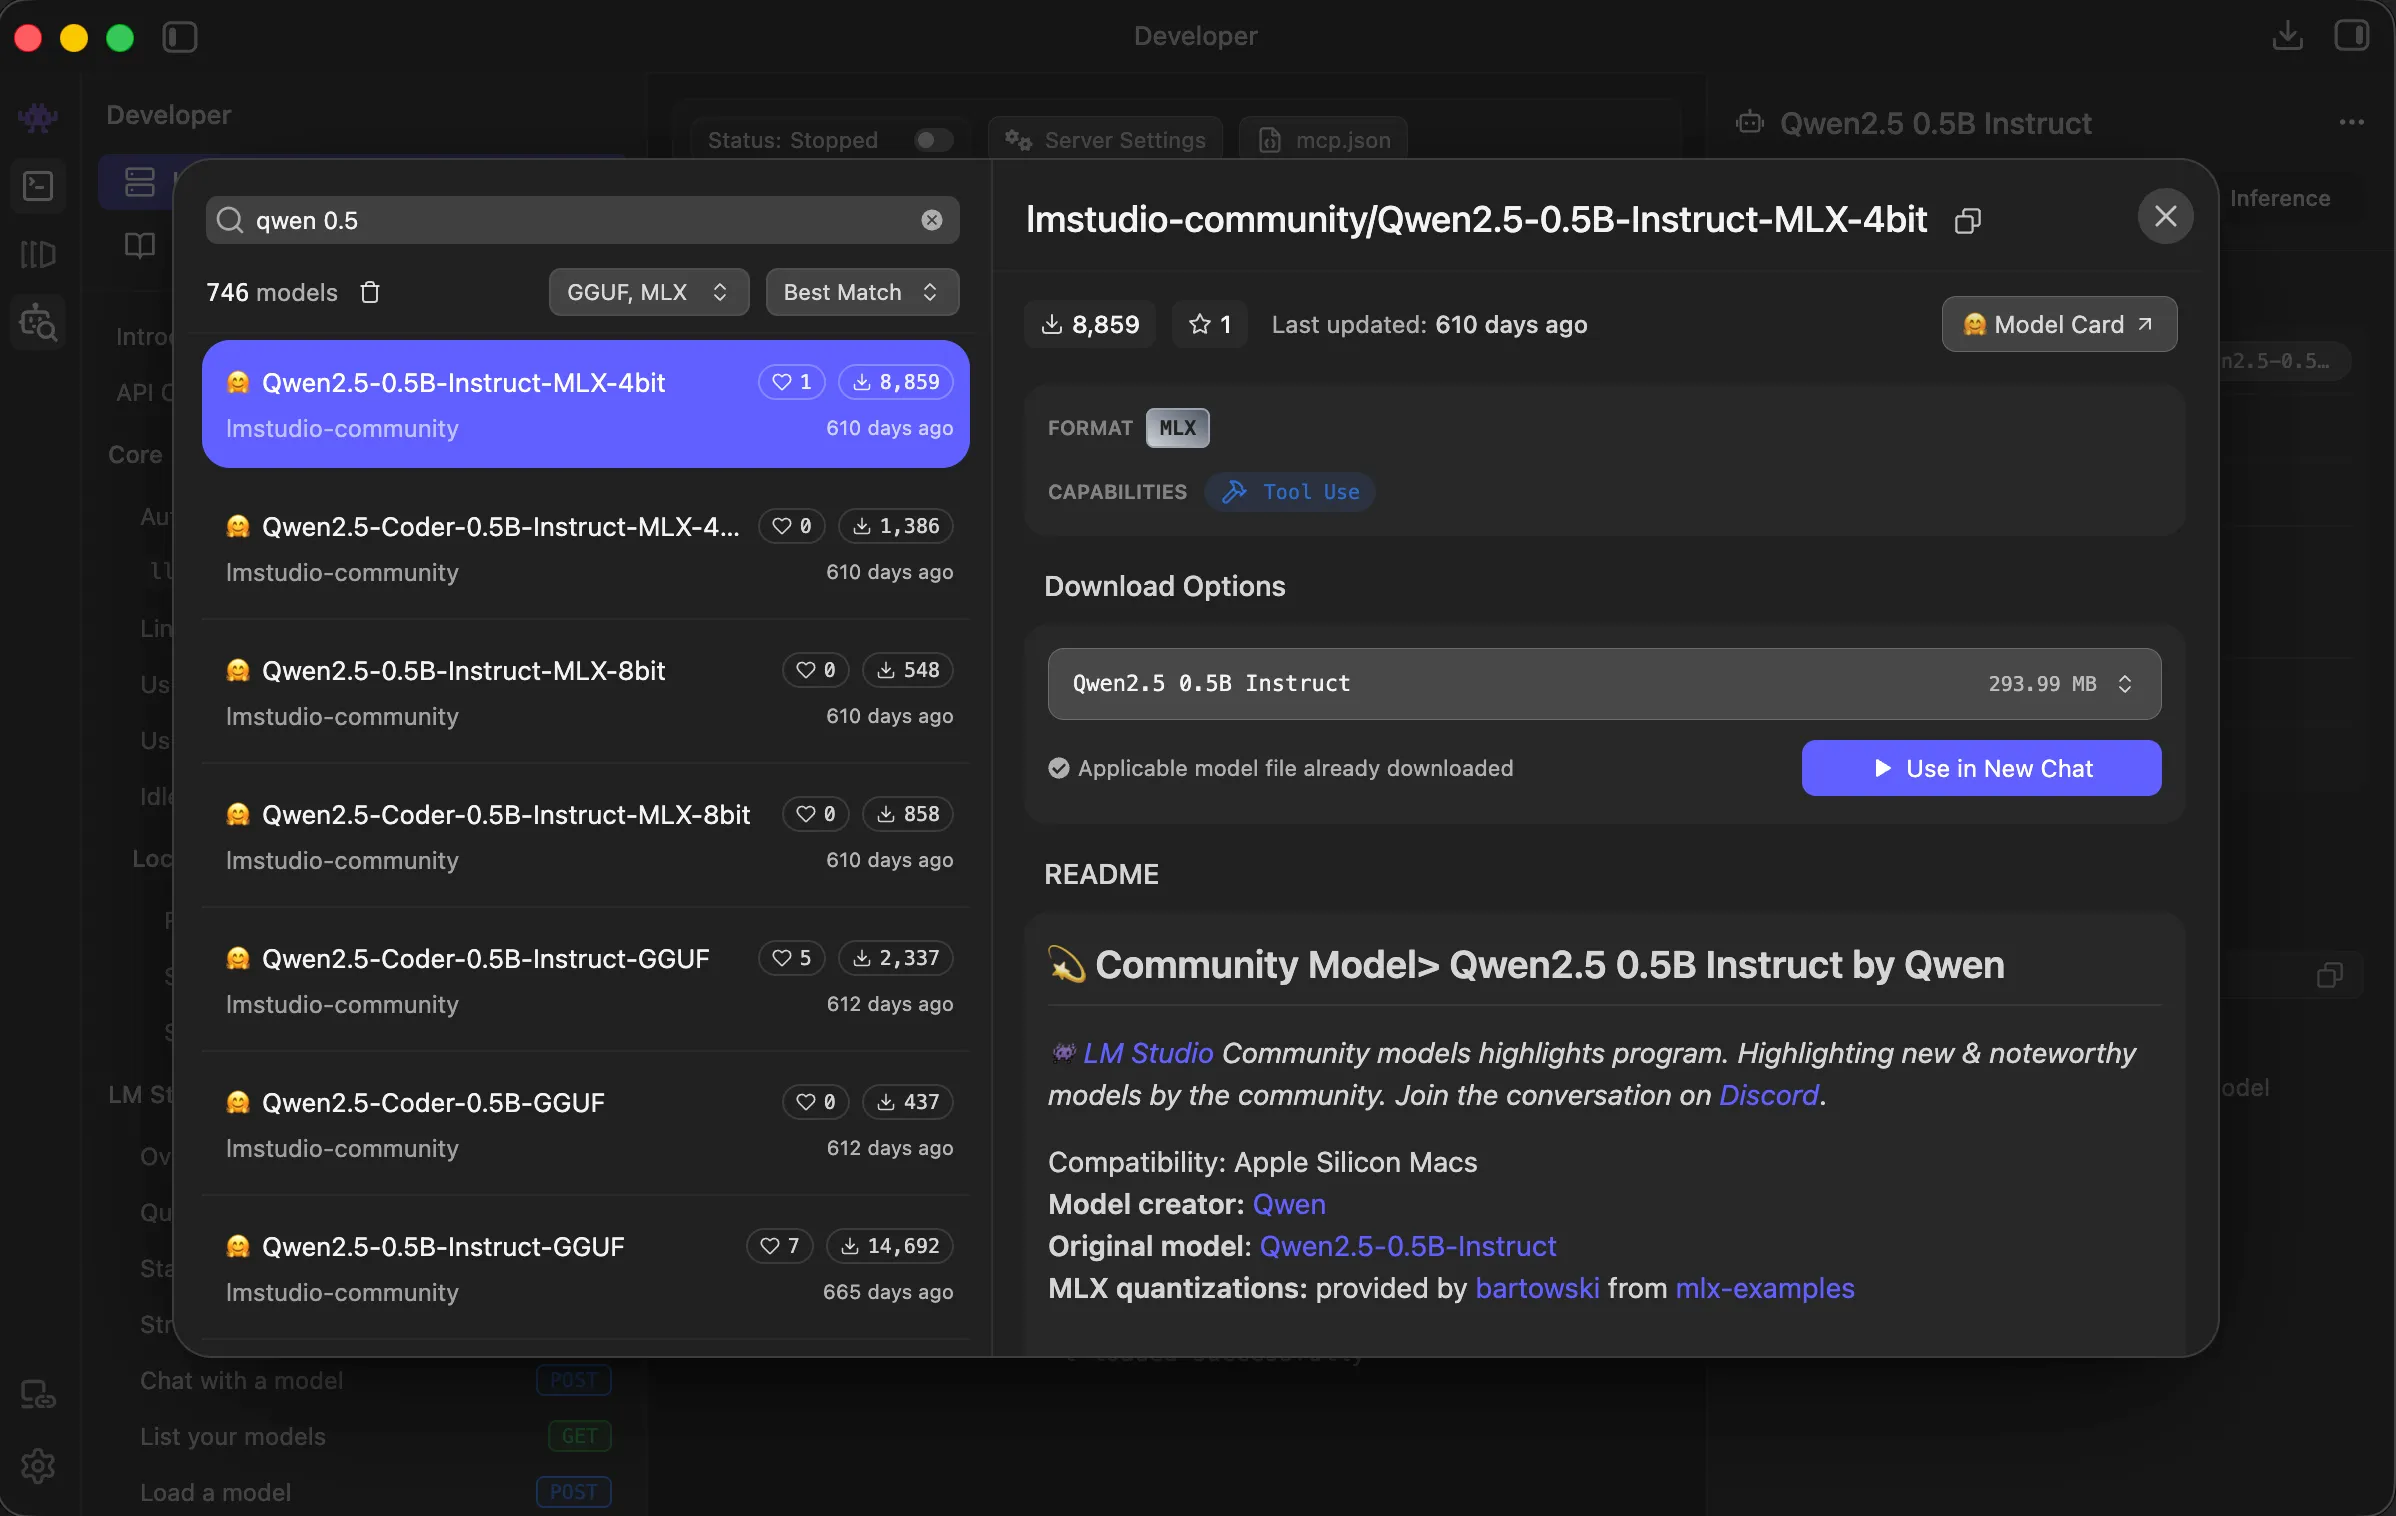2396x1516 pixels.
Task: Open the My Models sidebar icon
Action: click(38, 254)
